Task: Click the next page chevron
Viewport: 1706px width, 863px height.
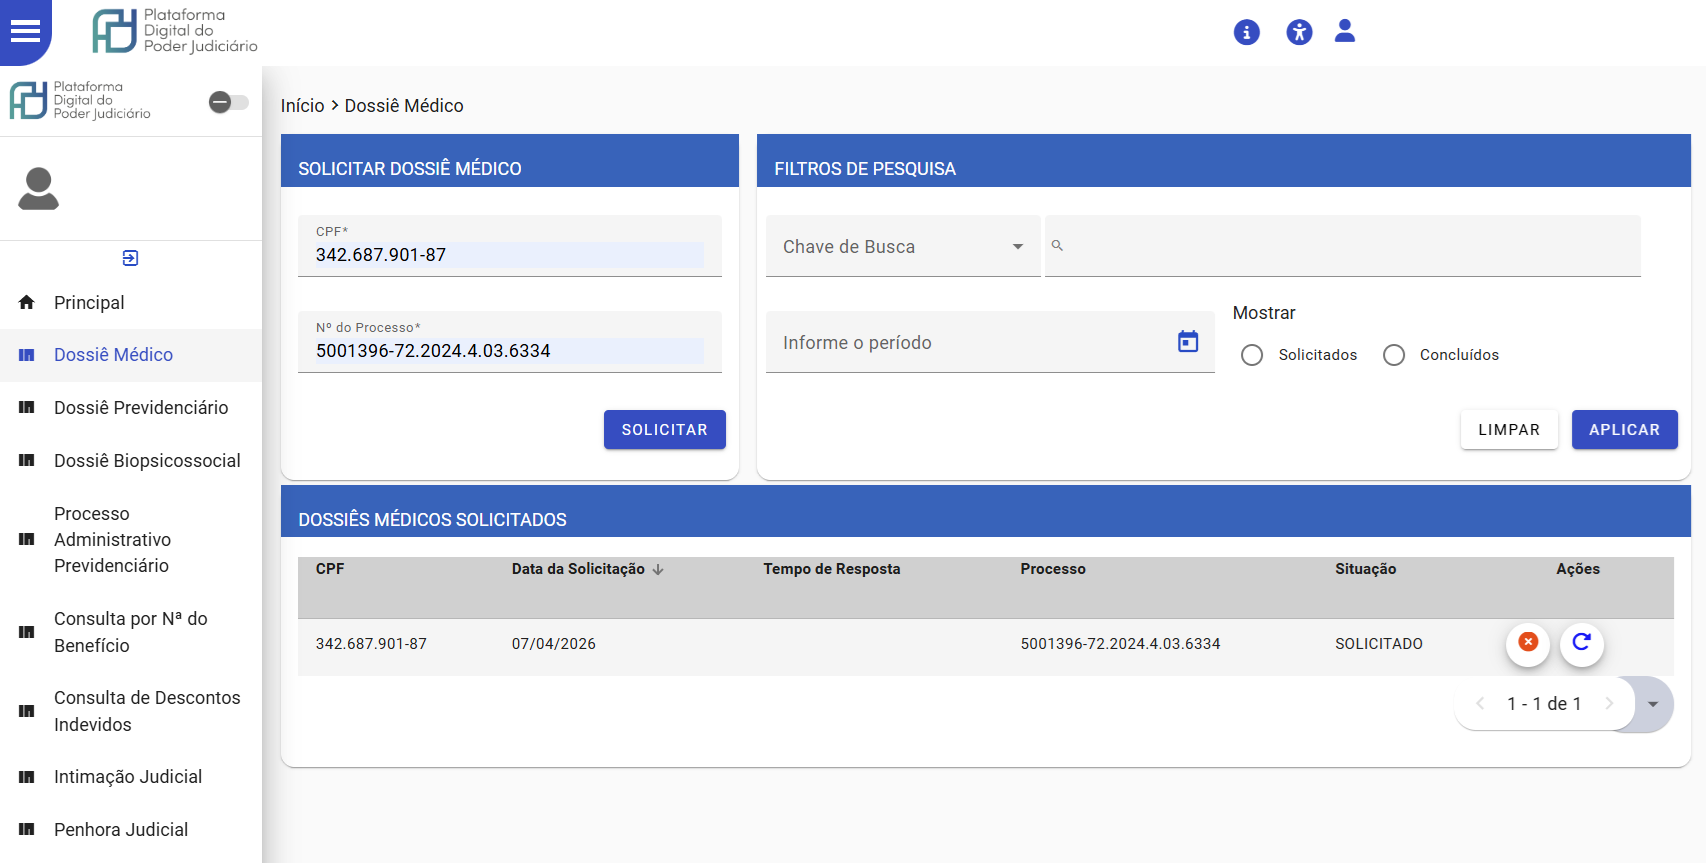Action: click(1609, 704)
